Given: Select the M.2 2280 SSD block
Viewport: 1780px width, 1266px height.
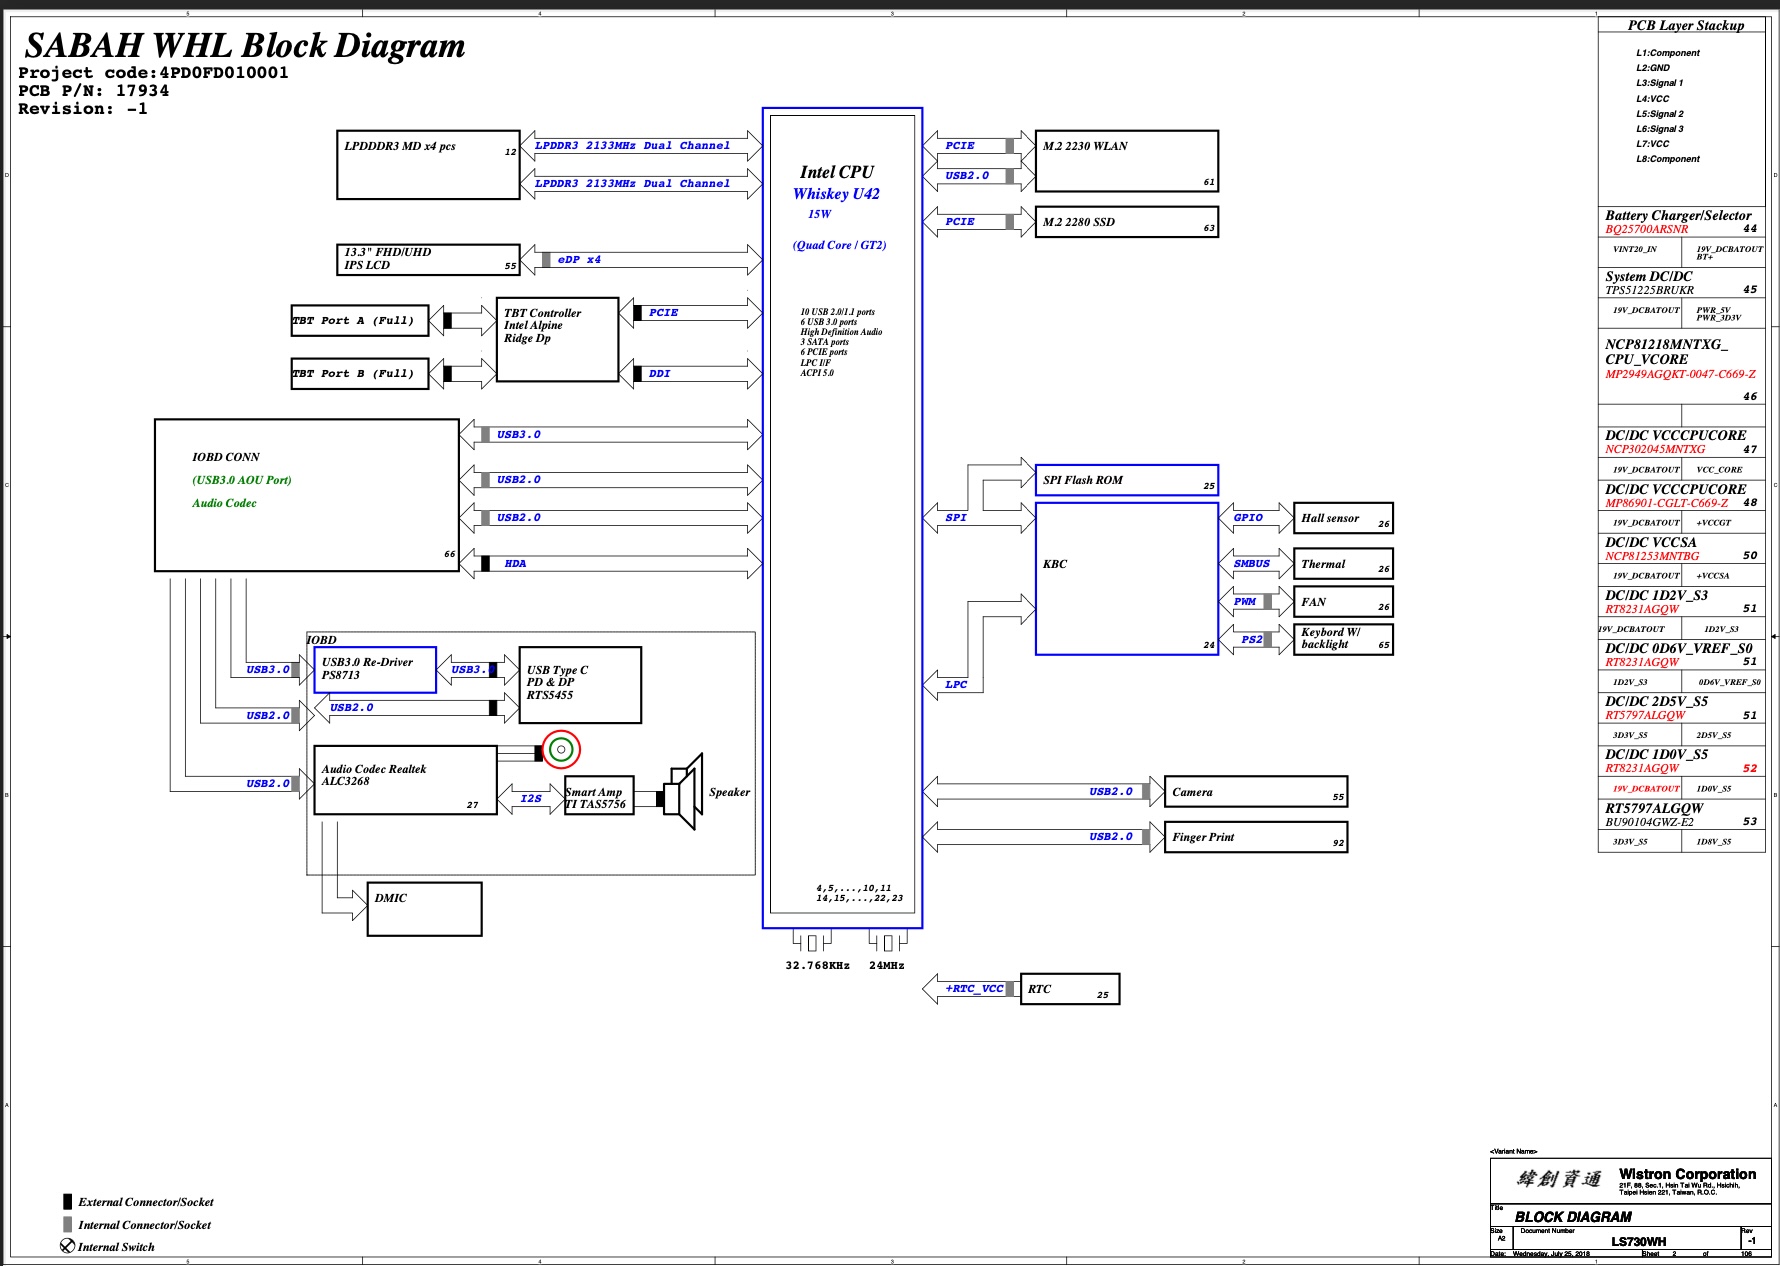Looking at the screenshot, I should click(1127, 222).
